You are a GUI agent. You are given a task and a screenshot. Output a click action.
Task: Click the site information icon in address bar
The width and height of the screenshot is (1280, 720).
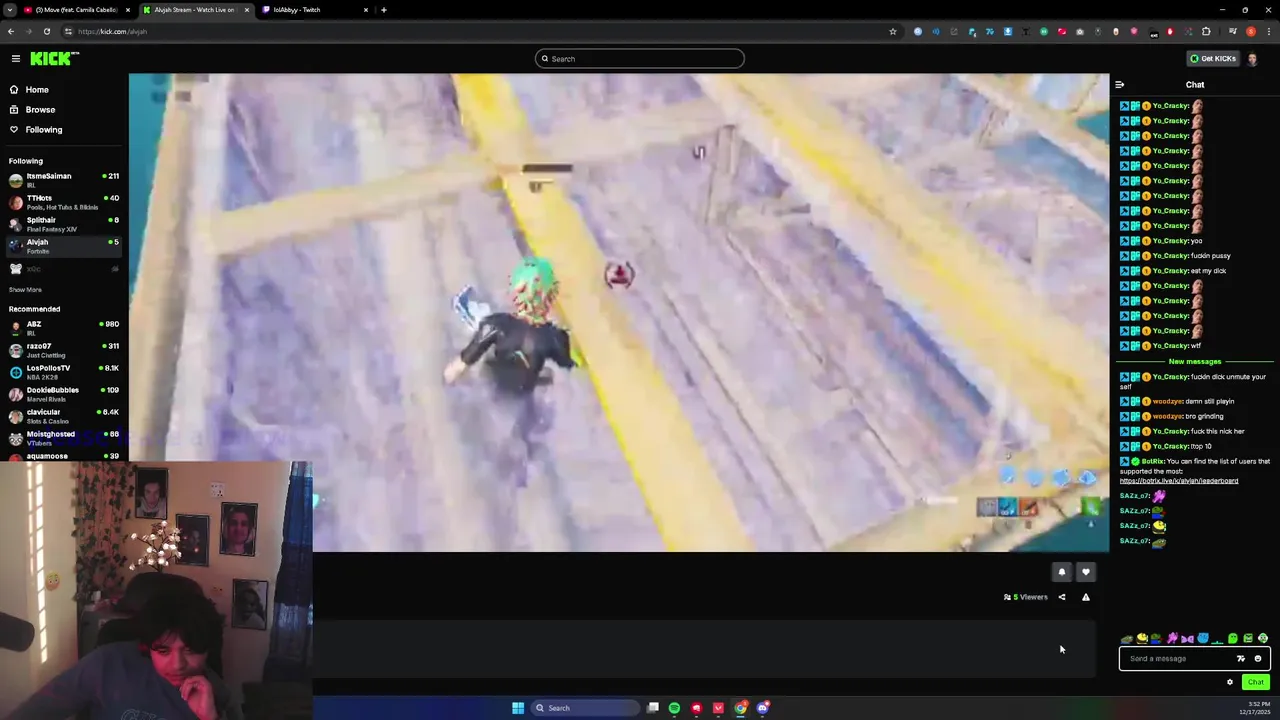(68, 31)
